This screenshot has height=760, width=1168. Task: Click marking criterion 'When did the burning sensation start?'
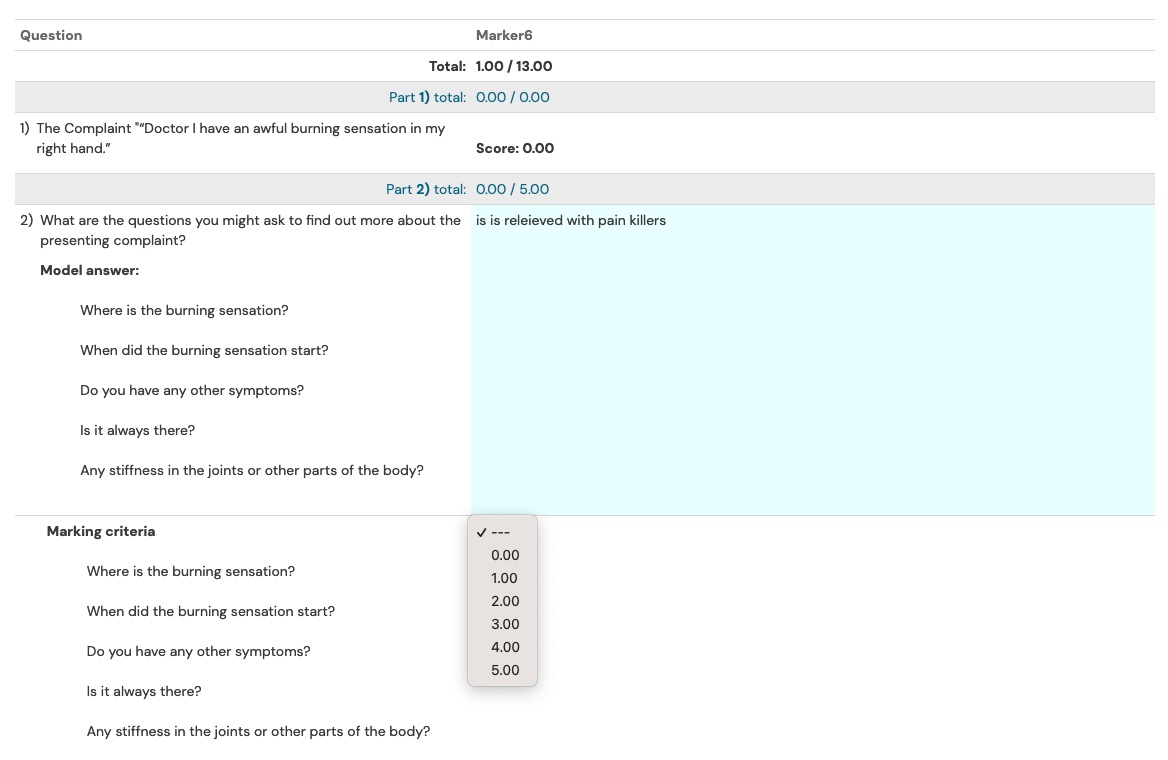pyautogui.click(x=211, y=611)
